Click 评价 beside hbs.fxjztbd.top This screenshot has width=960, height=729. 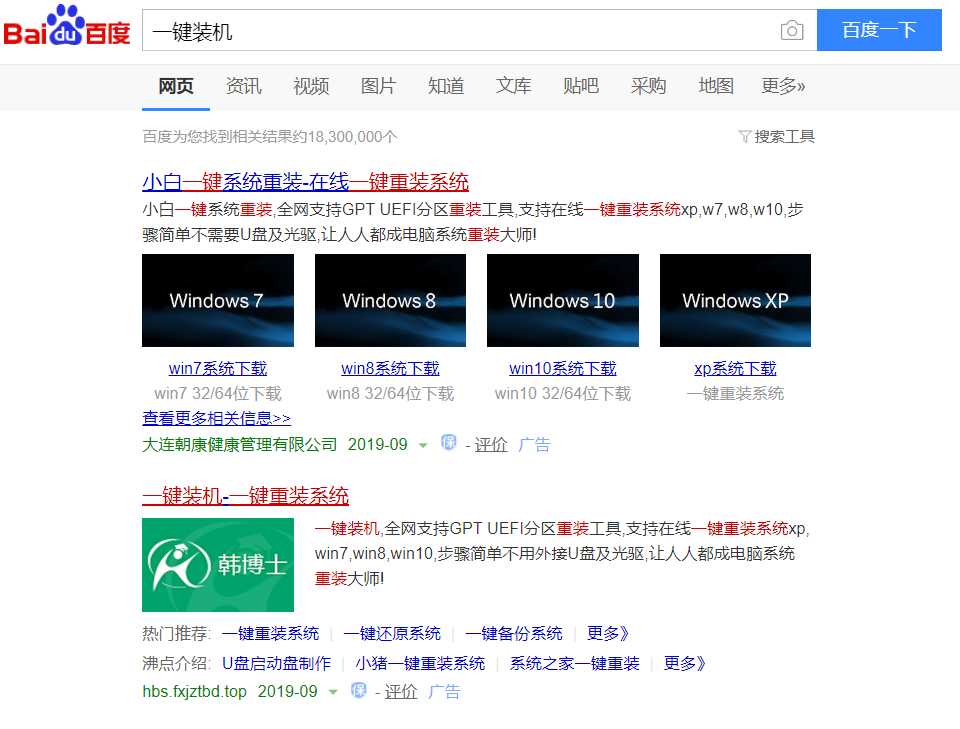pos(401,692)
